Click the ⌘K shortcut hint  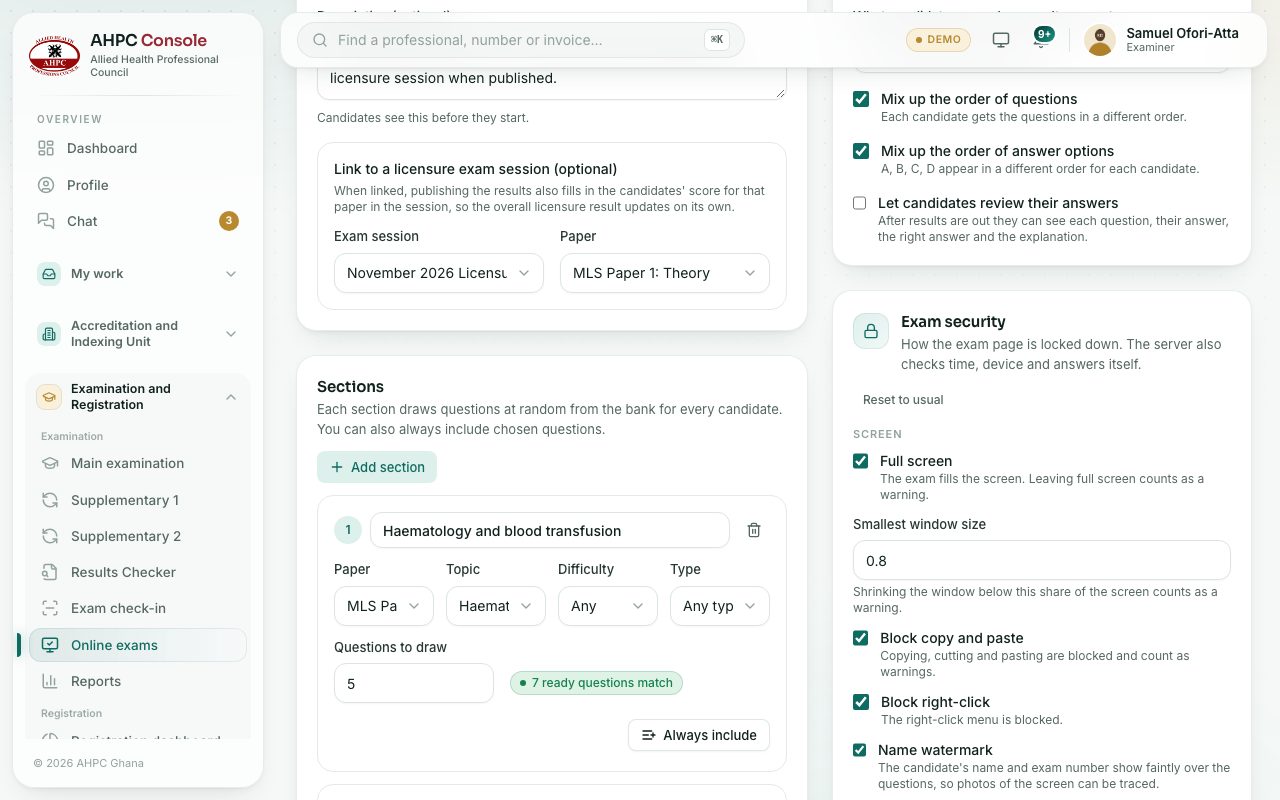[x=717, y=40]
